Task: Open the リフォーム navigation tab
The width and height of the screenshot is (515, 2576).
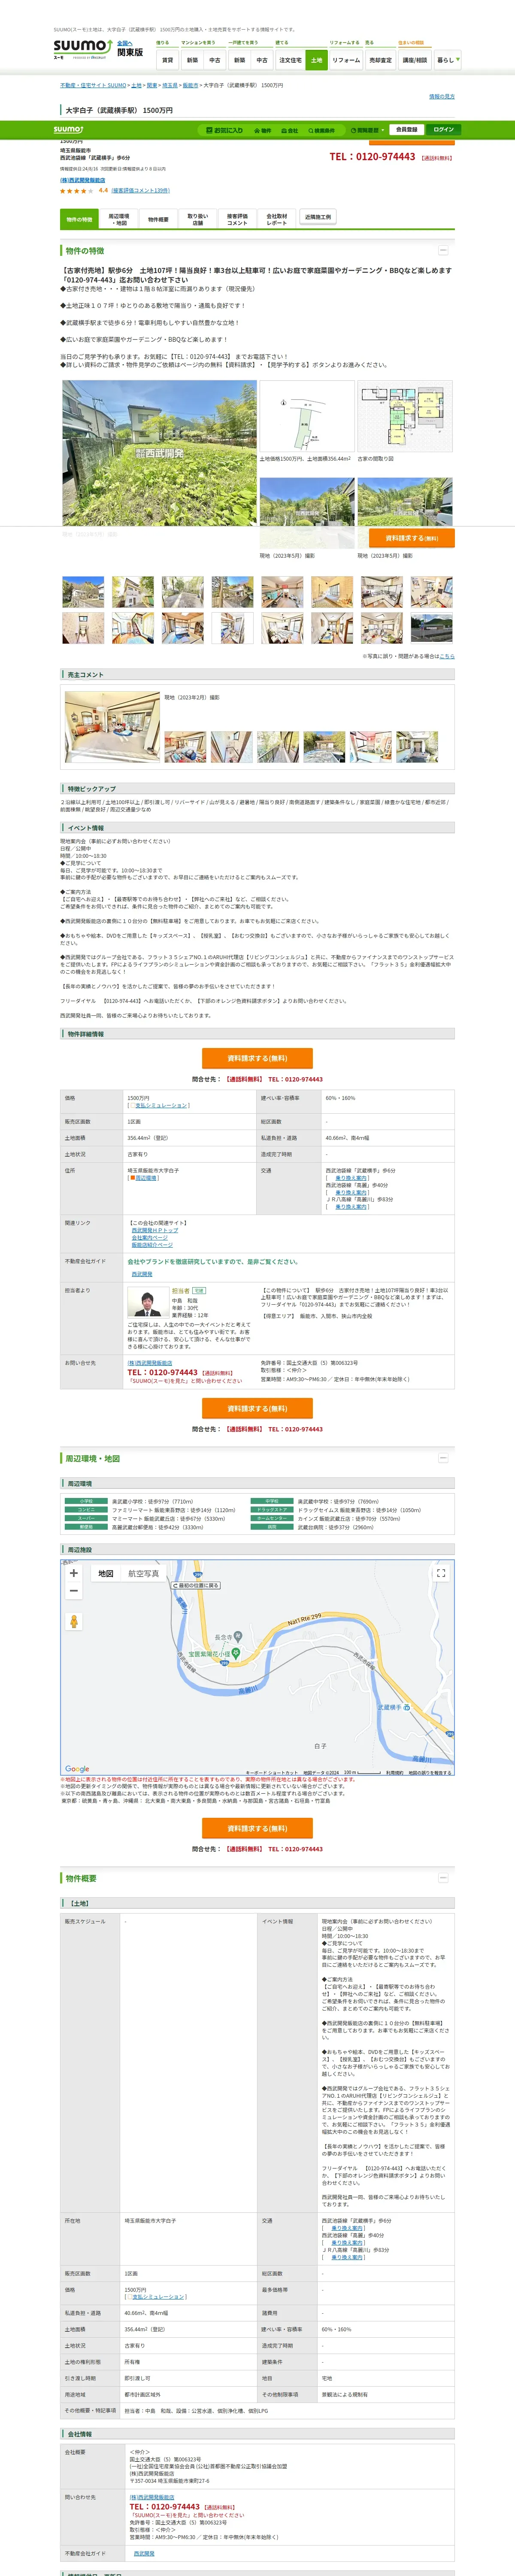Action: pos(346,60)
